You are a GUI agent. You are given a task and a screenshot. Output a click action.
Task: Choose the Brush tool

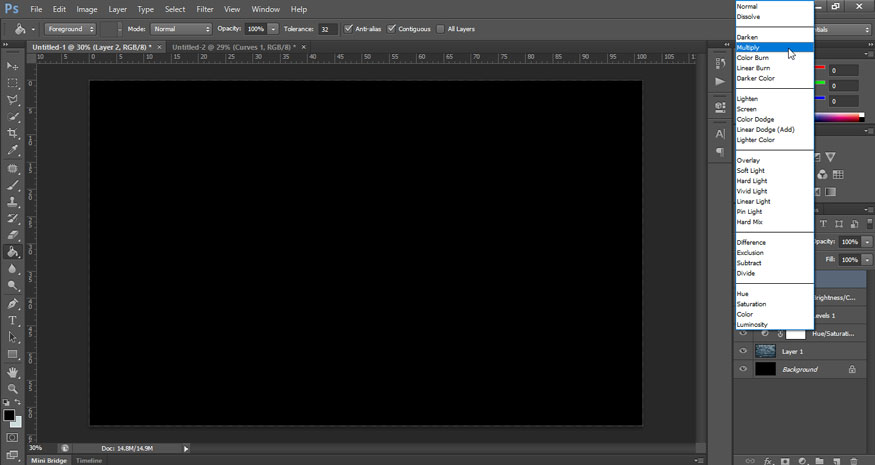(x=13, y=185)
